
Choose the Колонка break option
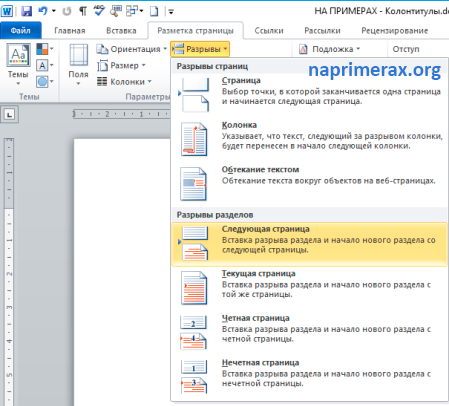(309, 139)
